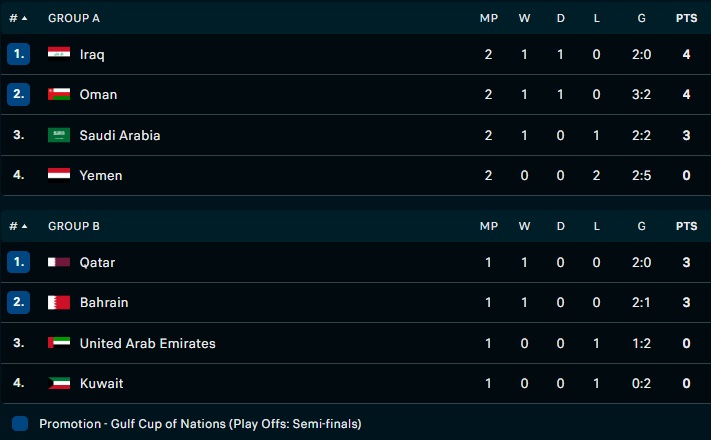Screen dimensions: 711x440
Task: Open United Arab Emirates team page
Action: coord(147,343)
